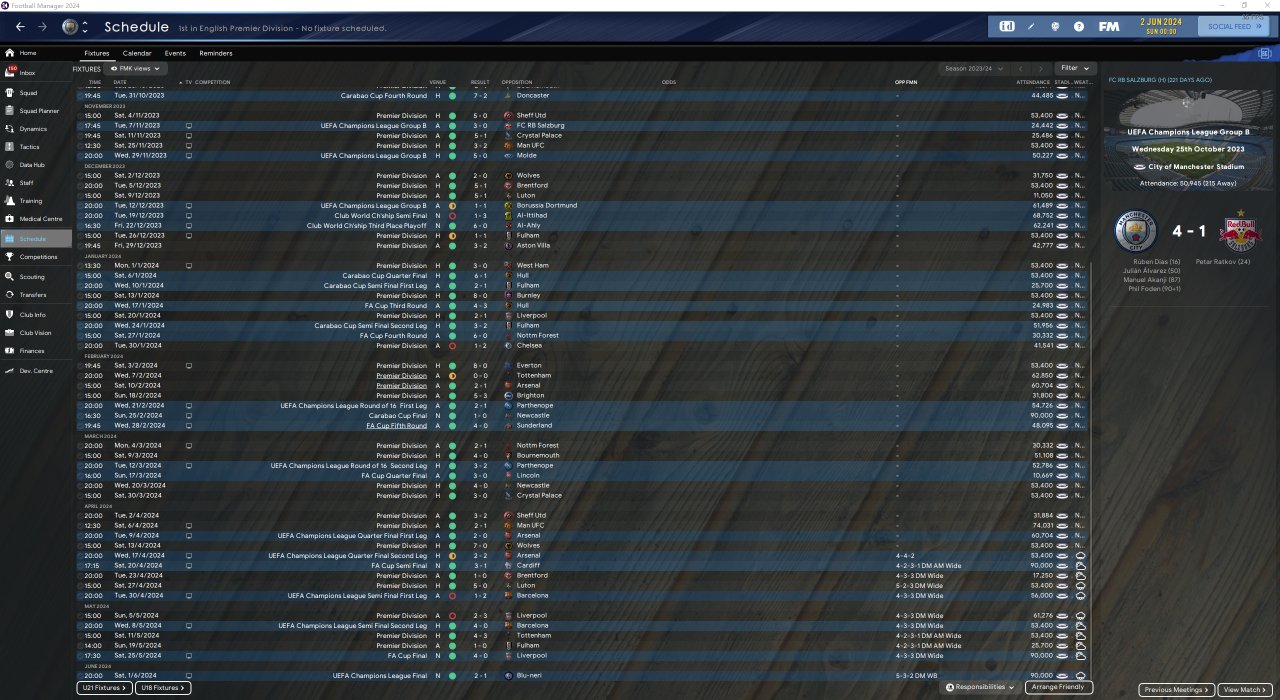Select the 31/10/2023 Doncaster row radio circle
1280x700 pixels.
tap(81, 96)
